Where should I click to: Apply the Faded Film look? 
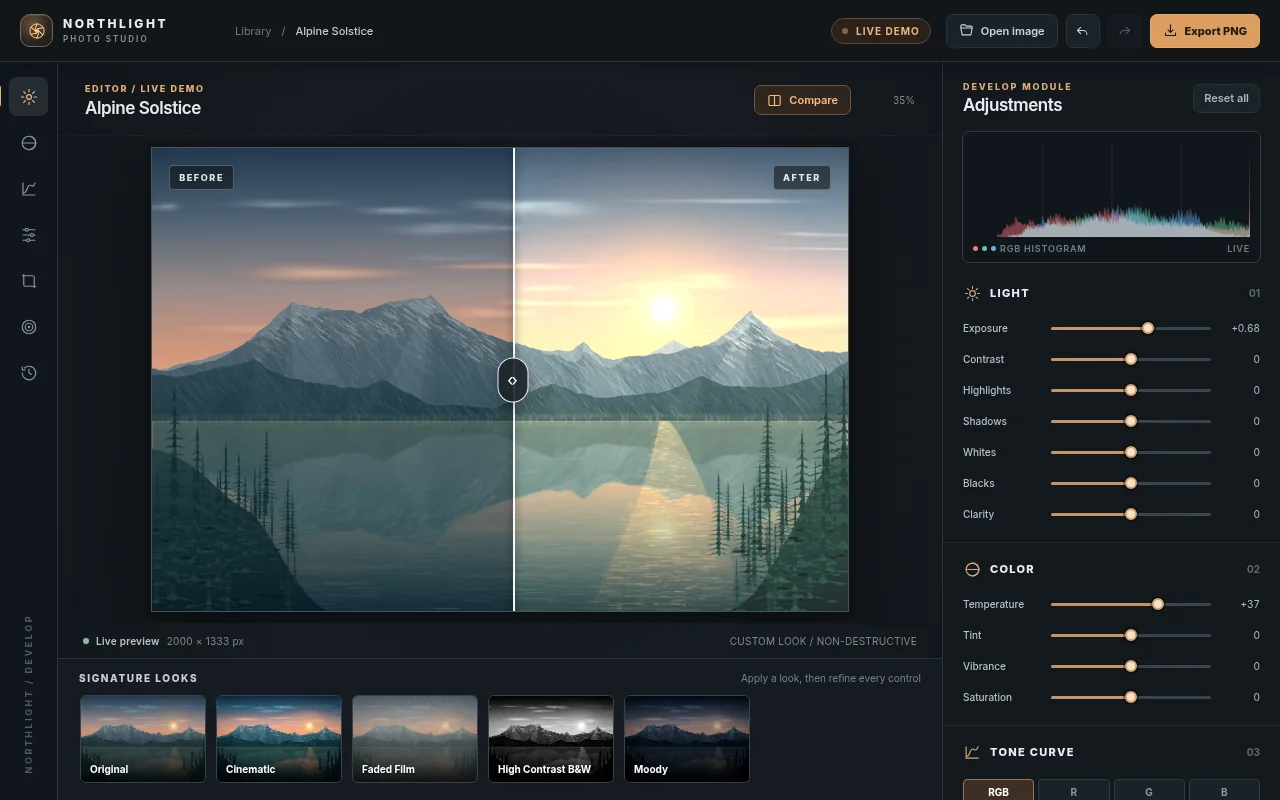coord(415,739)
